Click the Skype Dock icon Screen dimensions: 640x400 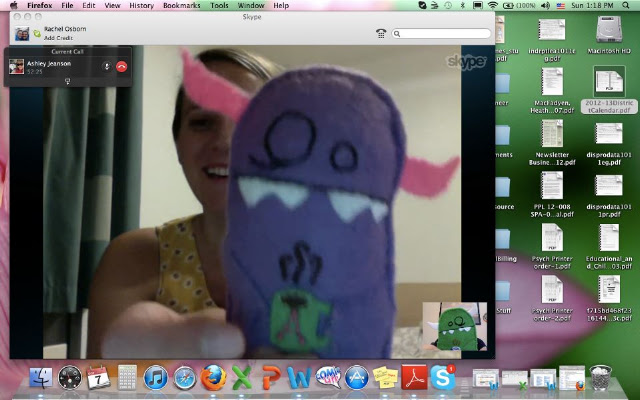[442, 378]
